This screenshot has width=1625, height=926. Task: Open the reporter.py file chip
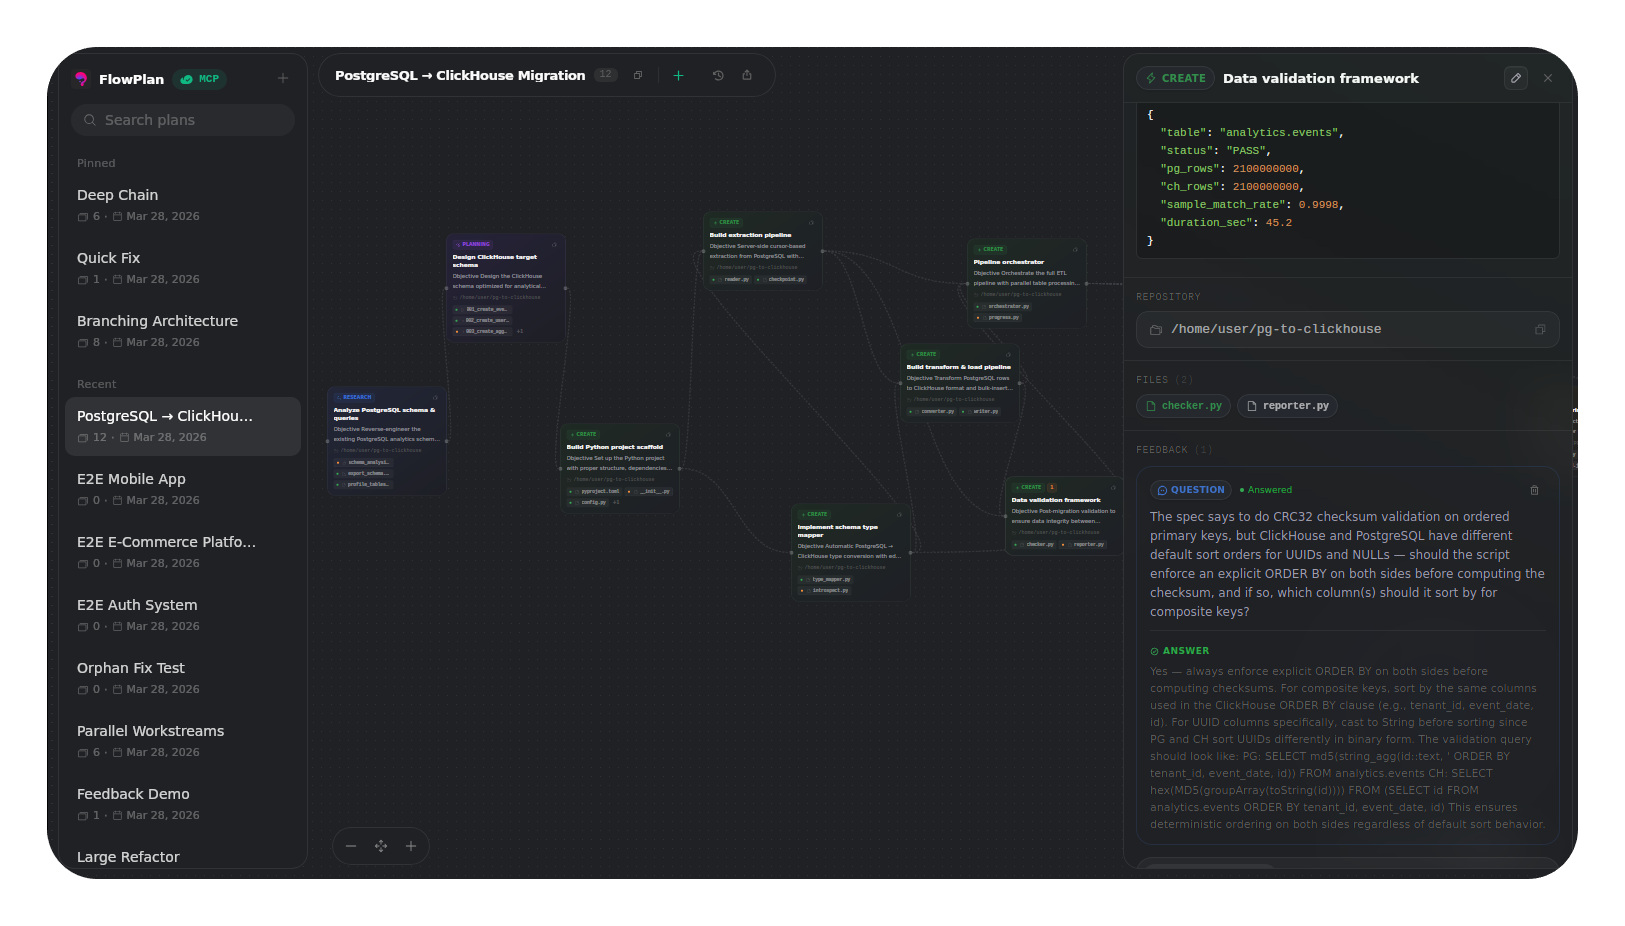click(1287, 406)
